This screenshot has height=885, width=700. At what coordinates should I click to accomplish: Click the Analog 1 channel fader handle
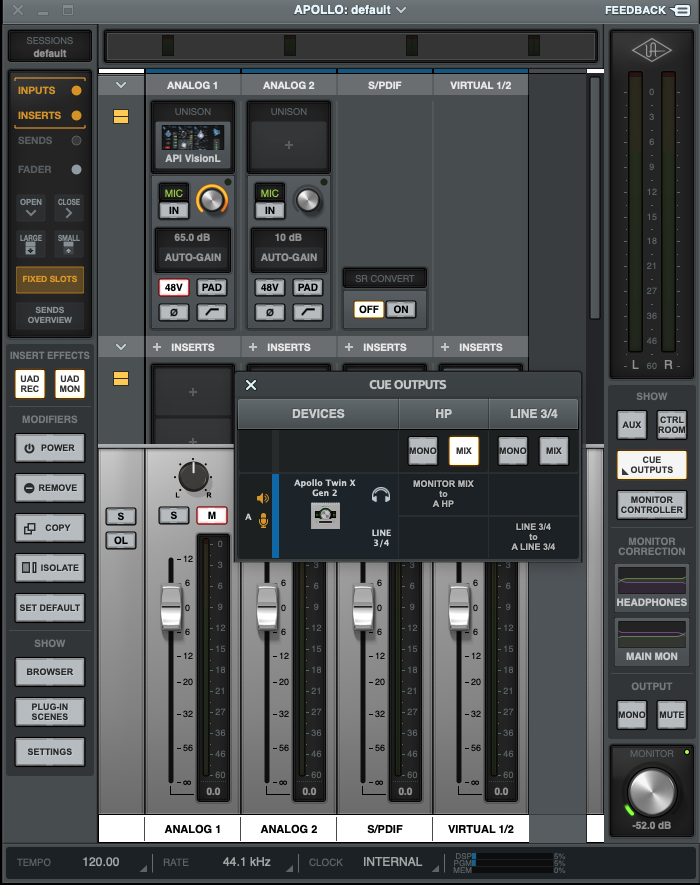pyautogui.click(x=171, y=608)
